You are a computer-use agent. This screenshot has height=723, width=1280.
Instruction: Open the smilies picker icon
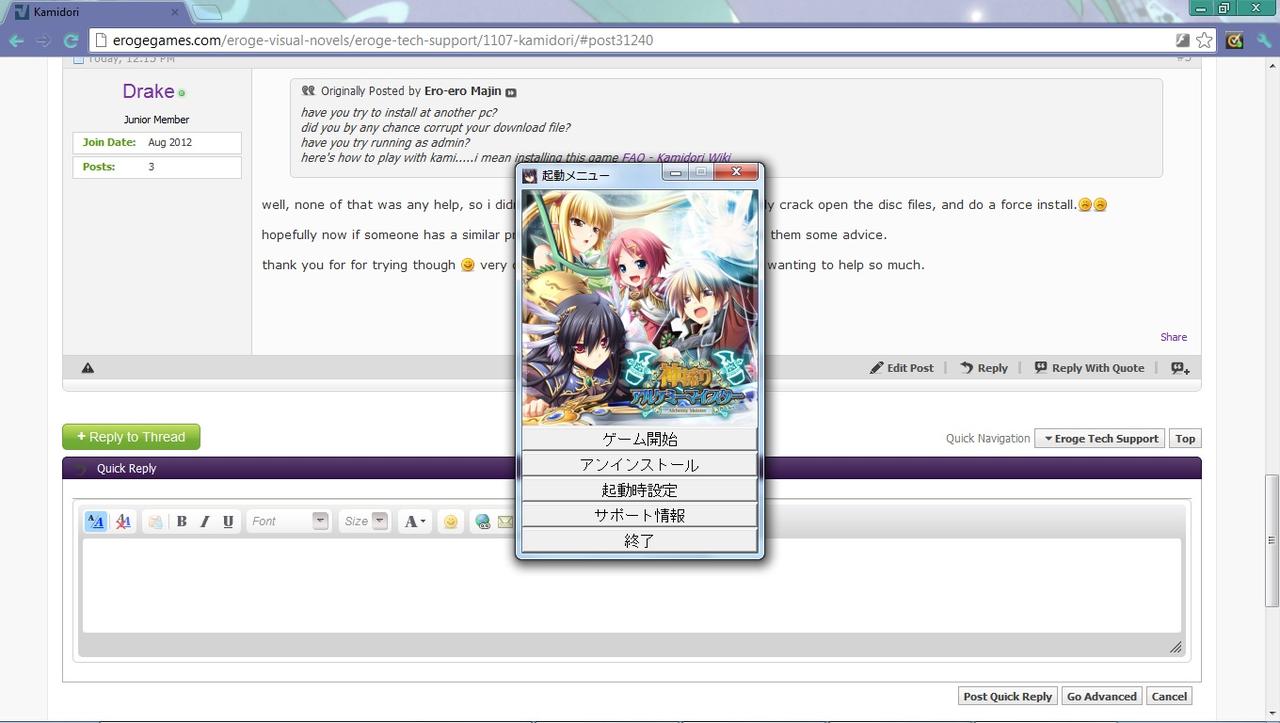[x=451, y=521]
